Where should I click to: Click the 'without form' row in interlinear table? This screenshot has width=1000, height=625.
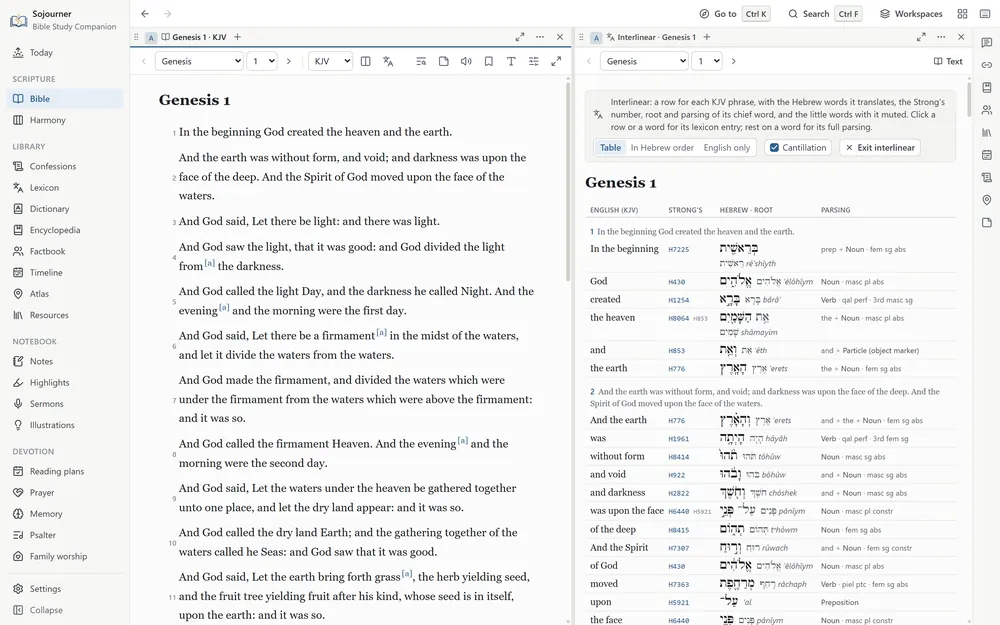pos(772,457)
